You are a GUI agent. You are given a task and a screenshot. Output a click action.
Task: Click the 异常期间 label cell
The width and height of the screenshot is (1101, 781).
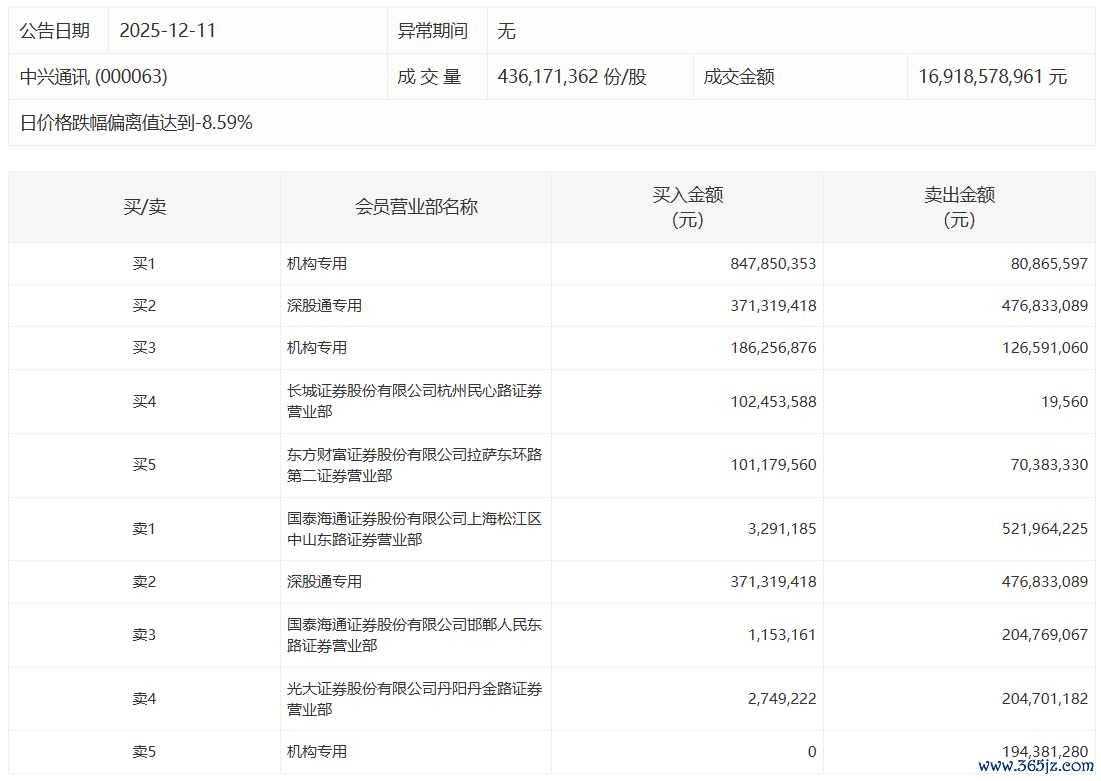(432, 31)
